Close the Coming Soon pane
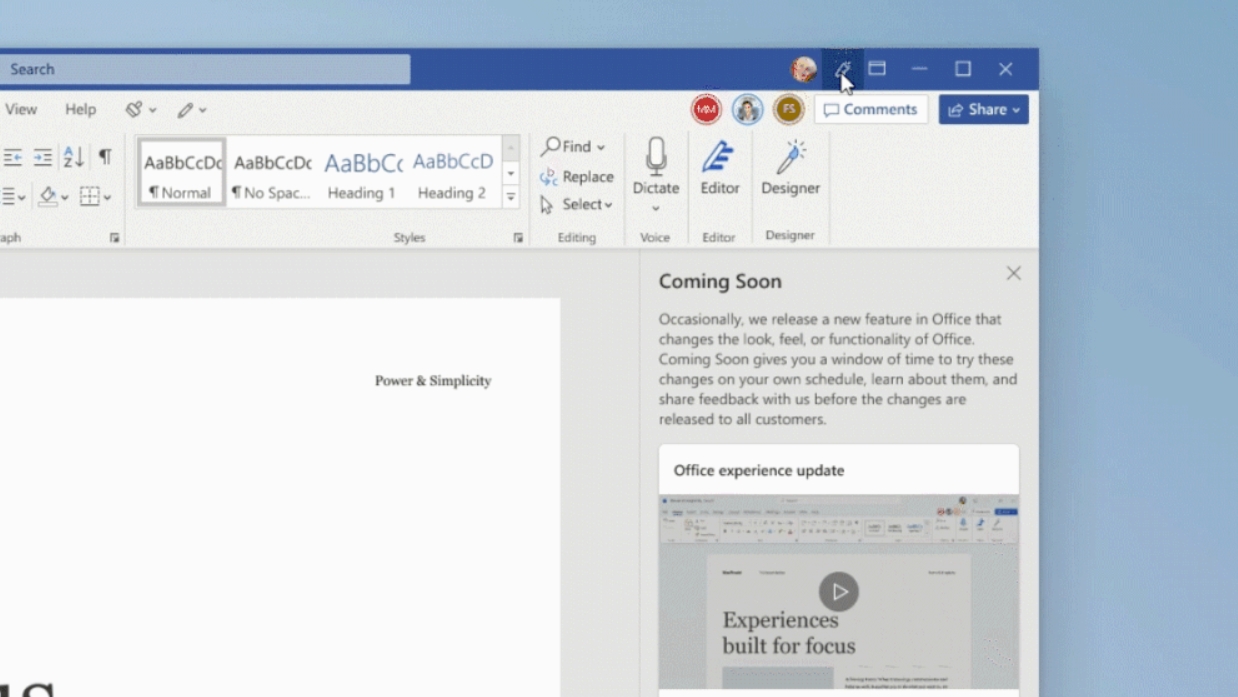Viewport: 1238px width, 697px height. click(1014, 273)
